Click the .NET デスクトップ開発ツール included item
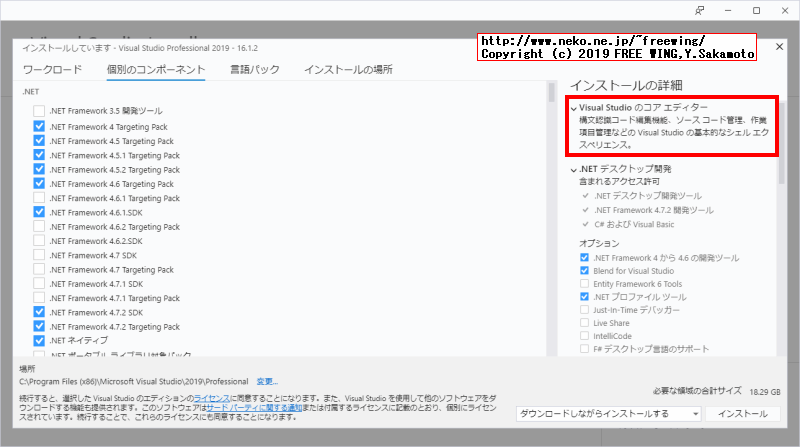Image resolution: width=800 pixels, height=447 pixels. click(648, 196)
